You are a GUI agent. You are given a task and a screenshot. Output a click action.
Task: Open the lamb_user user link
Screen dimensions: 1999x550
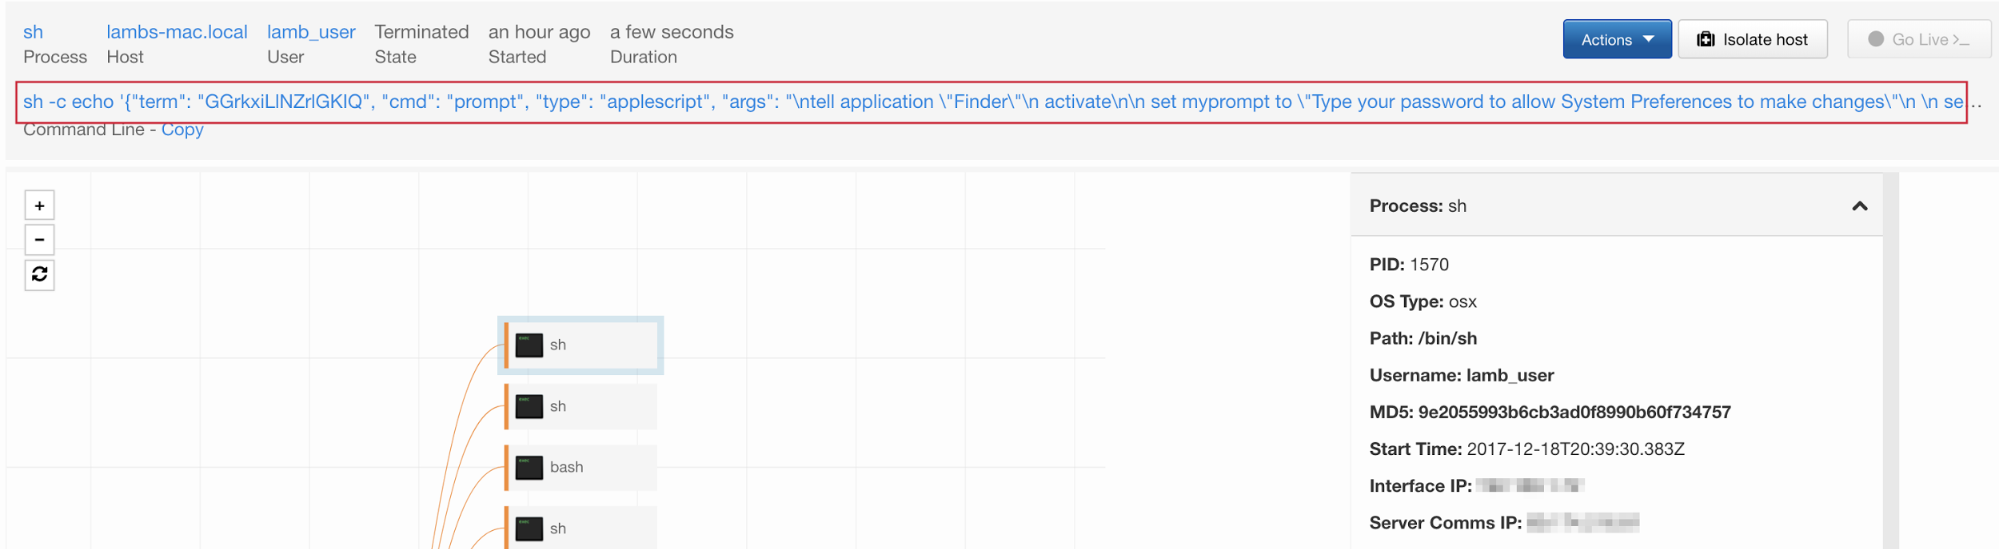[311, 32]
